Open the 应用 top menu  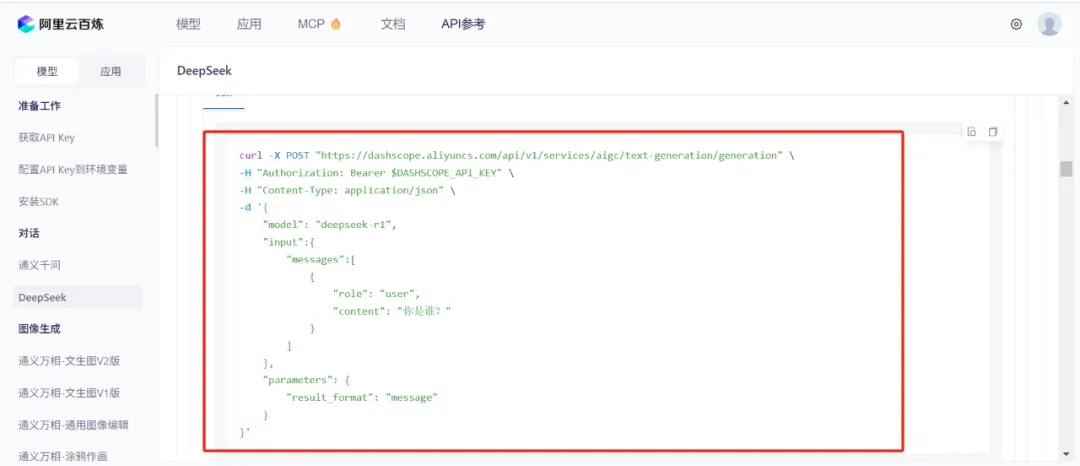249,24
